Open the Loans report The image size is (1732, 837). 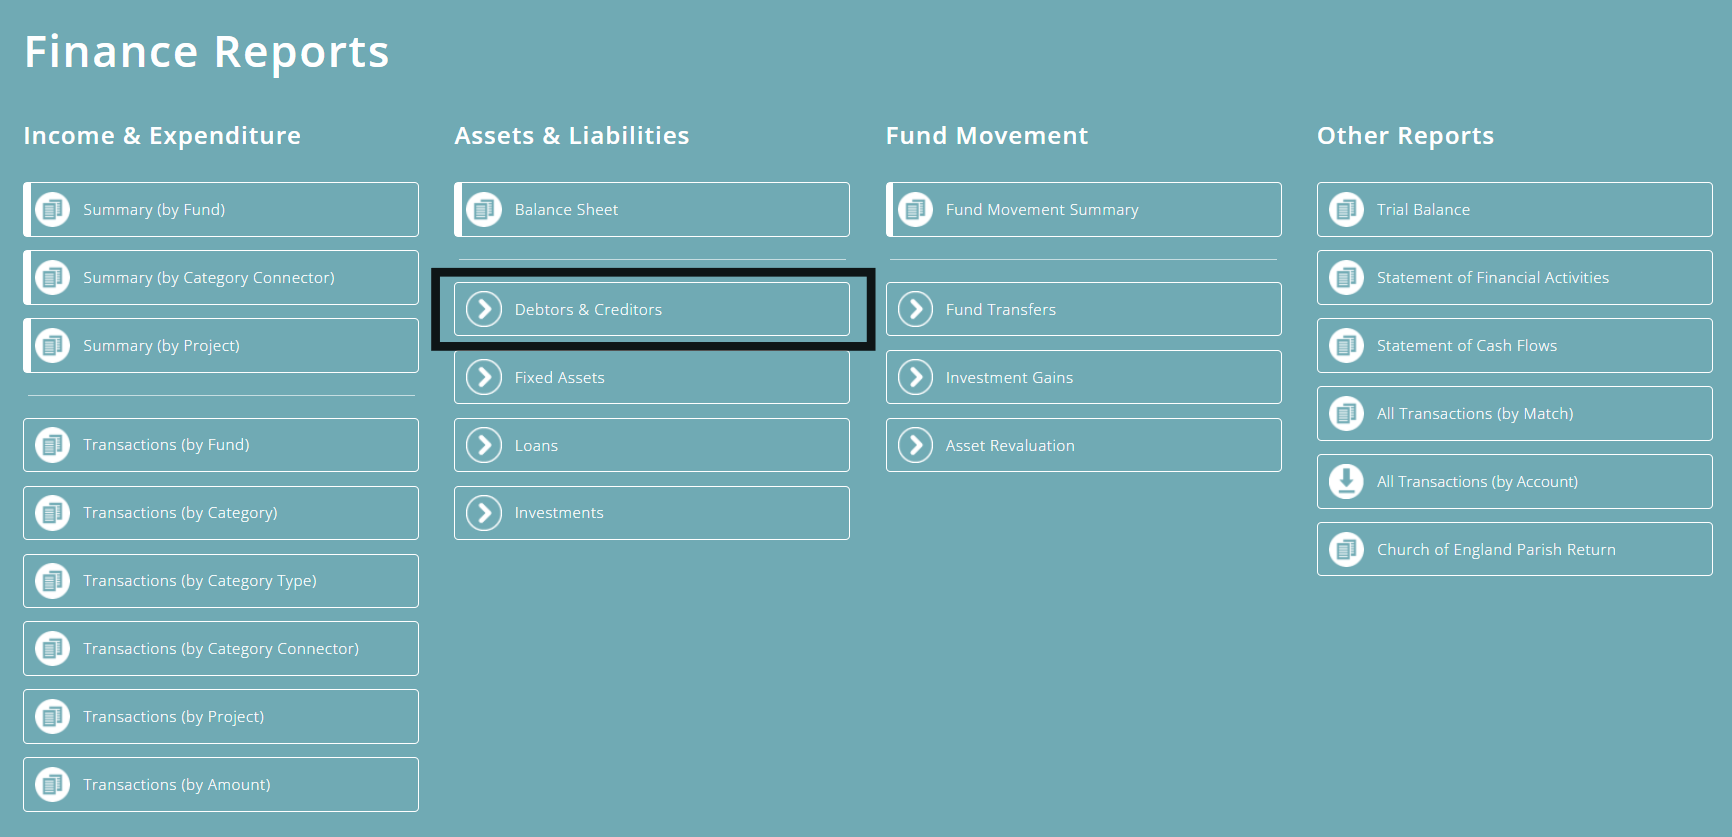[651, 444]
